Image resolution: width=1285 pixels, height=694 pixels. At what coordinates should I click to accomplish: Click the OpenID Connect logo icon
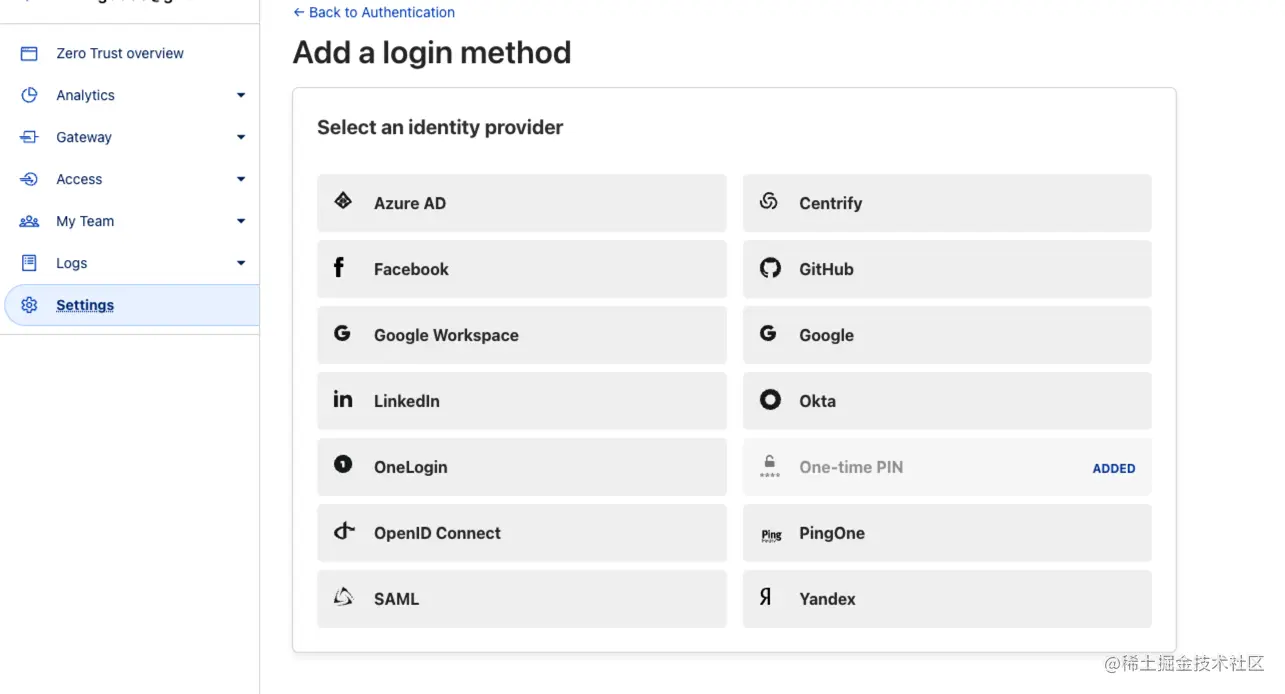click(344, 531)
